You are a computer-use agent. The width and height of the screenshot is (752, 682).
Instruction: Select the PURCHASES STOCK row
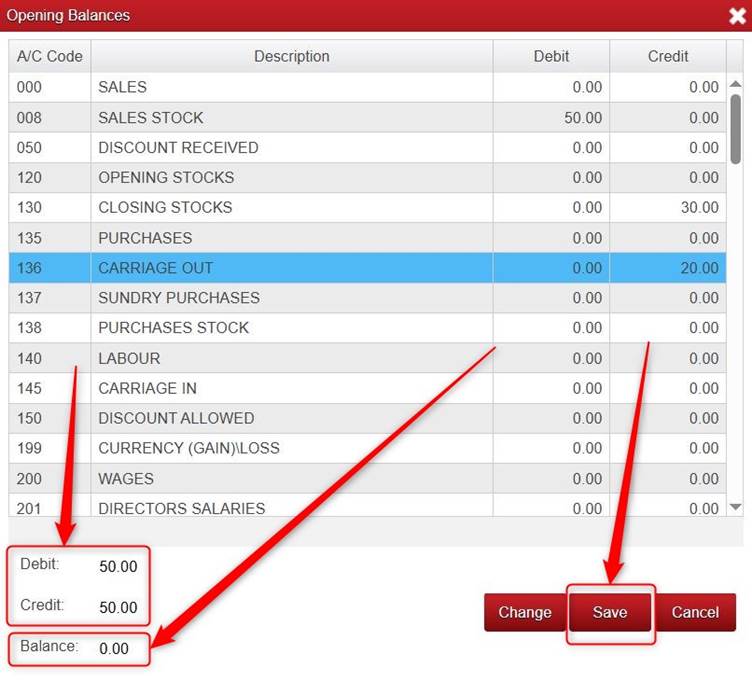367,328
